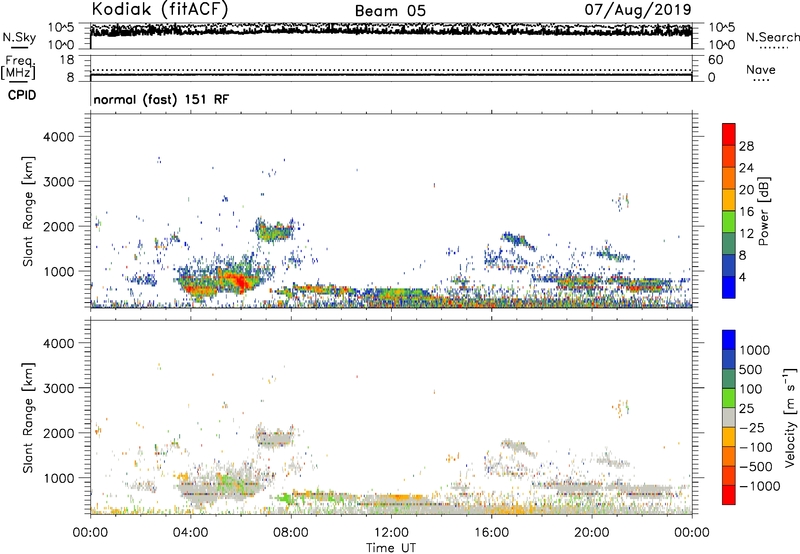
Task: Click the Power colorbar label '28'
Action: click(x=746, y=146)
